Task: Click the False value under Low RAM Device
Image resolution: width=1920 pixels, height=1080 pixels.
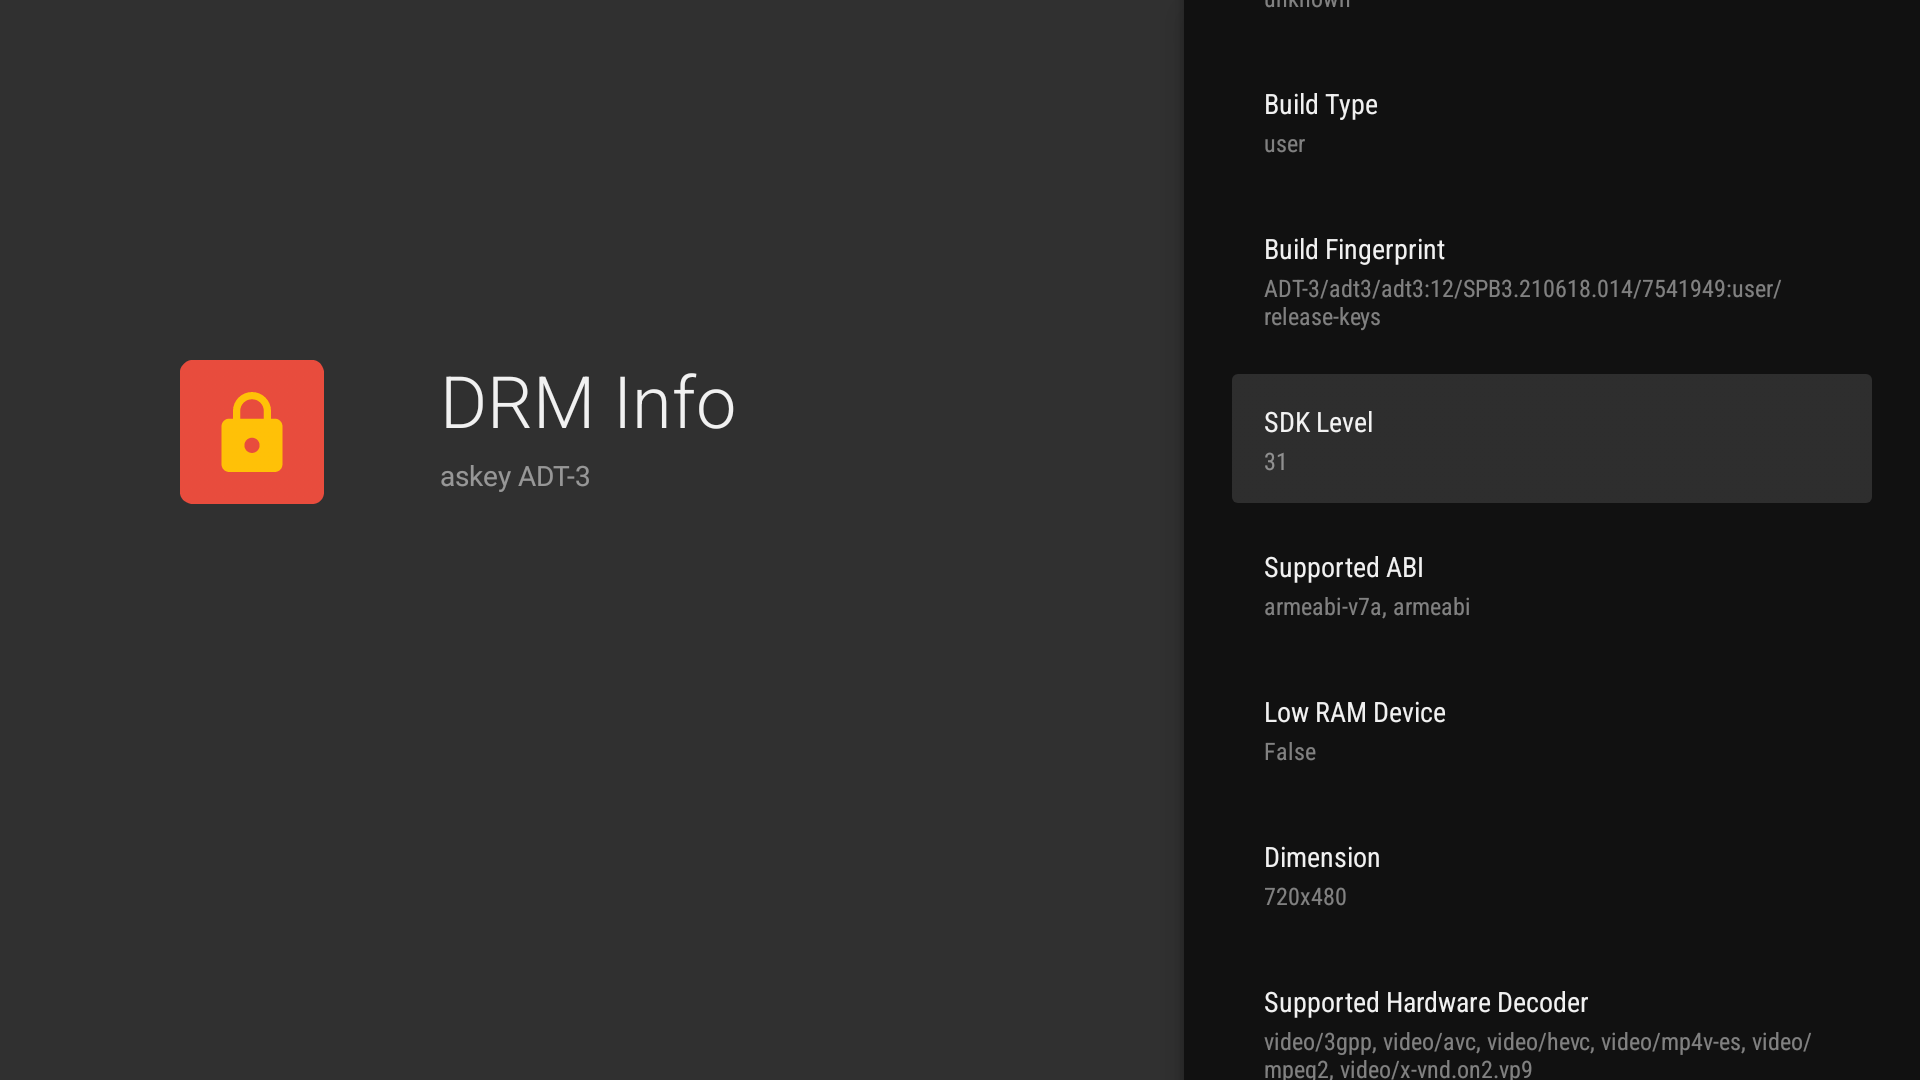Action: (x=1289, y=751)
